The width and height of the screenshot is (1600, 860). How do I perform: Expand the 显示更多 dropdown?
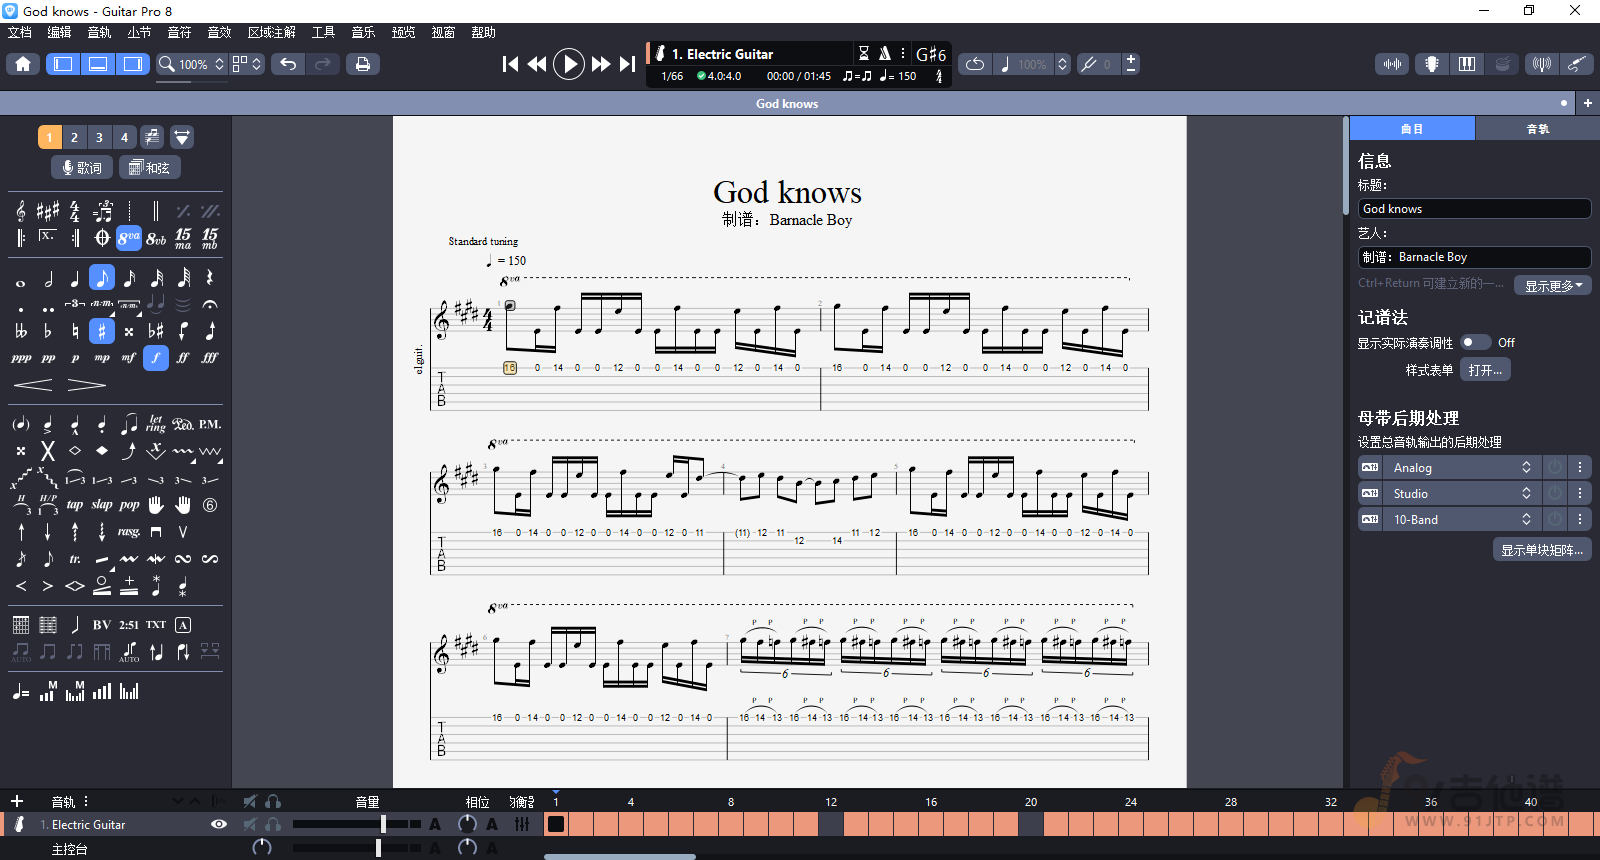1553,286
